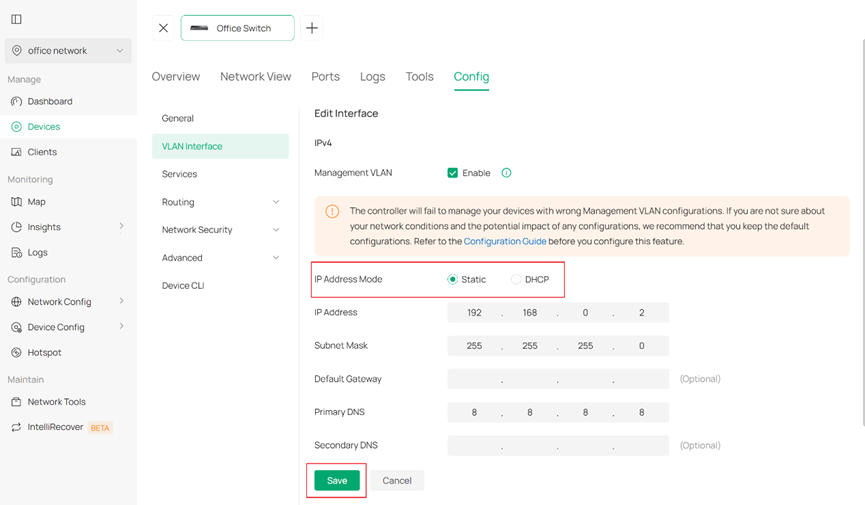The image size is (865, 505).
Task: Expand the Insights submenu chevron
Action: [x=121, y=226]
